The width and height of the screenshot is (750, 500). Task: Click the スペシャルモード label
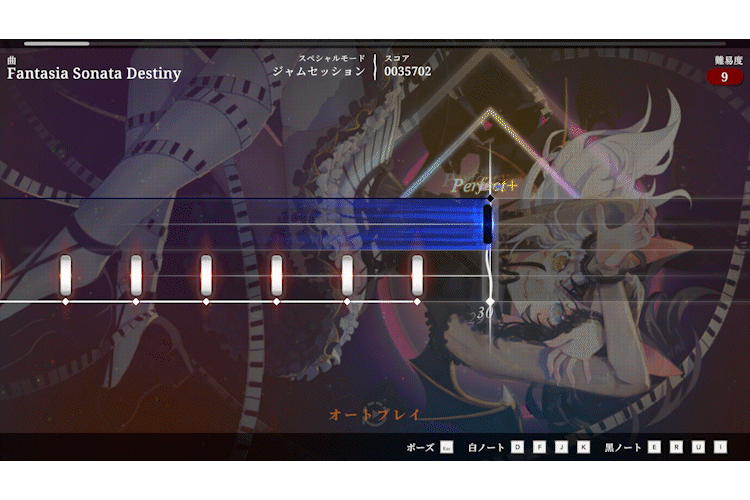pos(332,58)
